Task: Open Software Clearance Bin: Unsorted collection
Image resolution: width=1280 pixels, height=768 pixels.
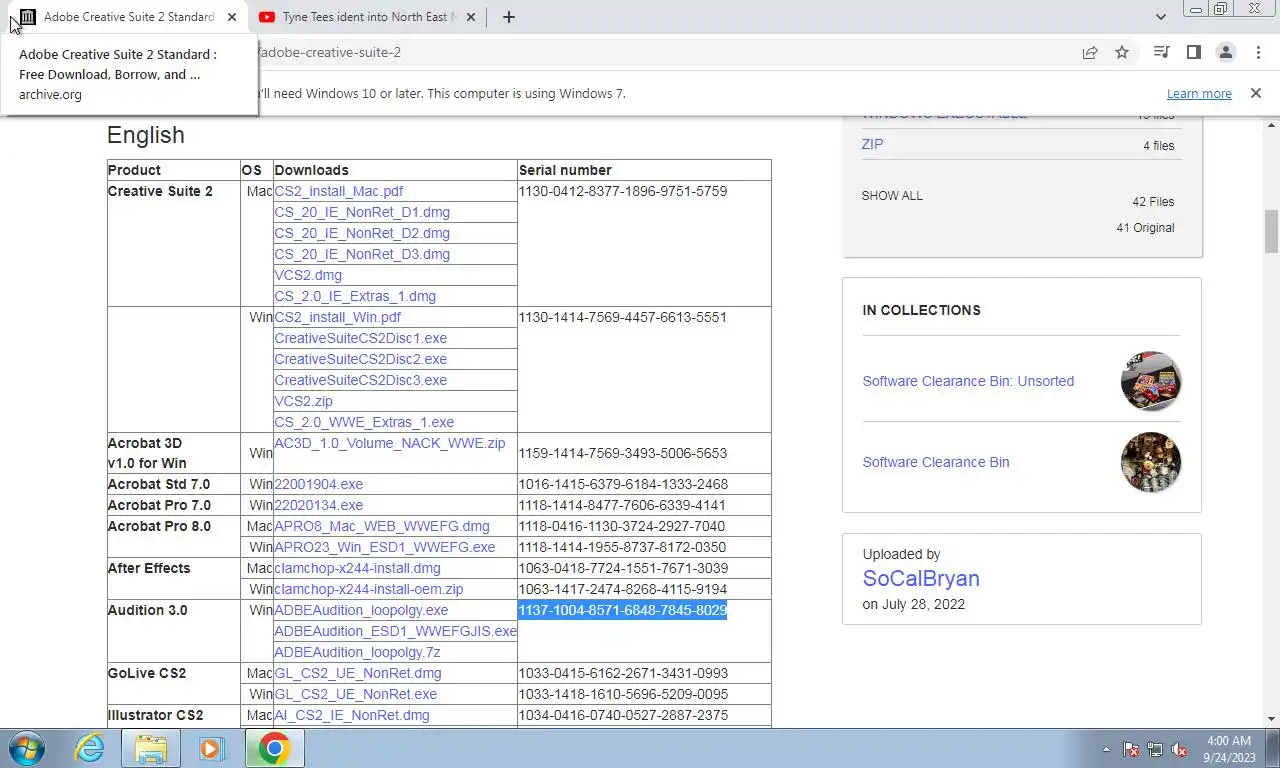Action: click(968, 381)
